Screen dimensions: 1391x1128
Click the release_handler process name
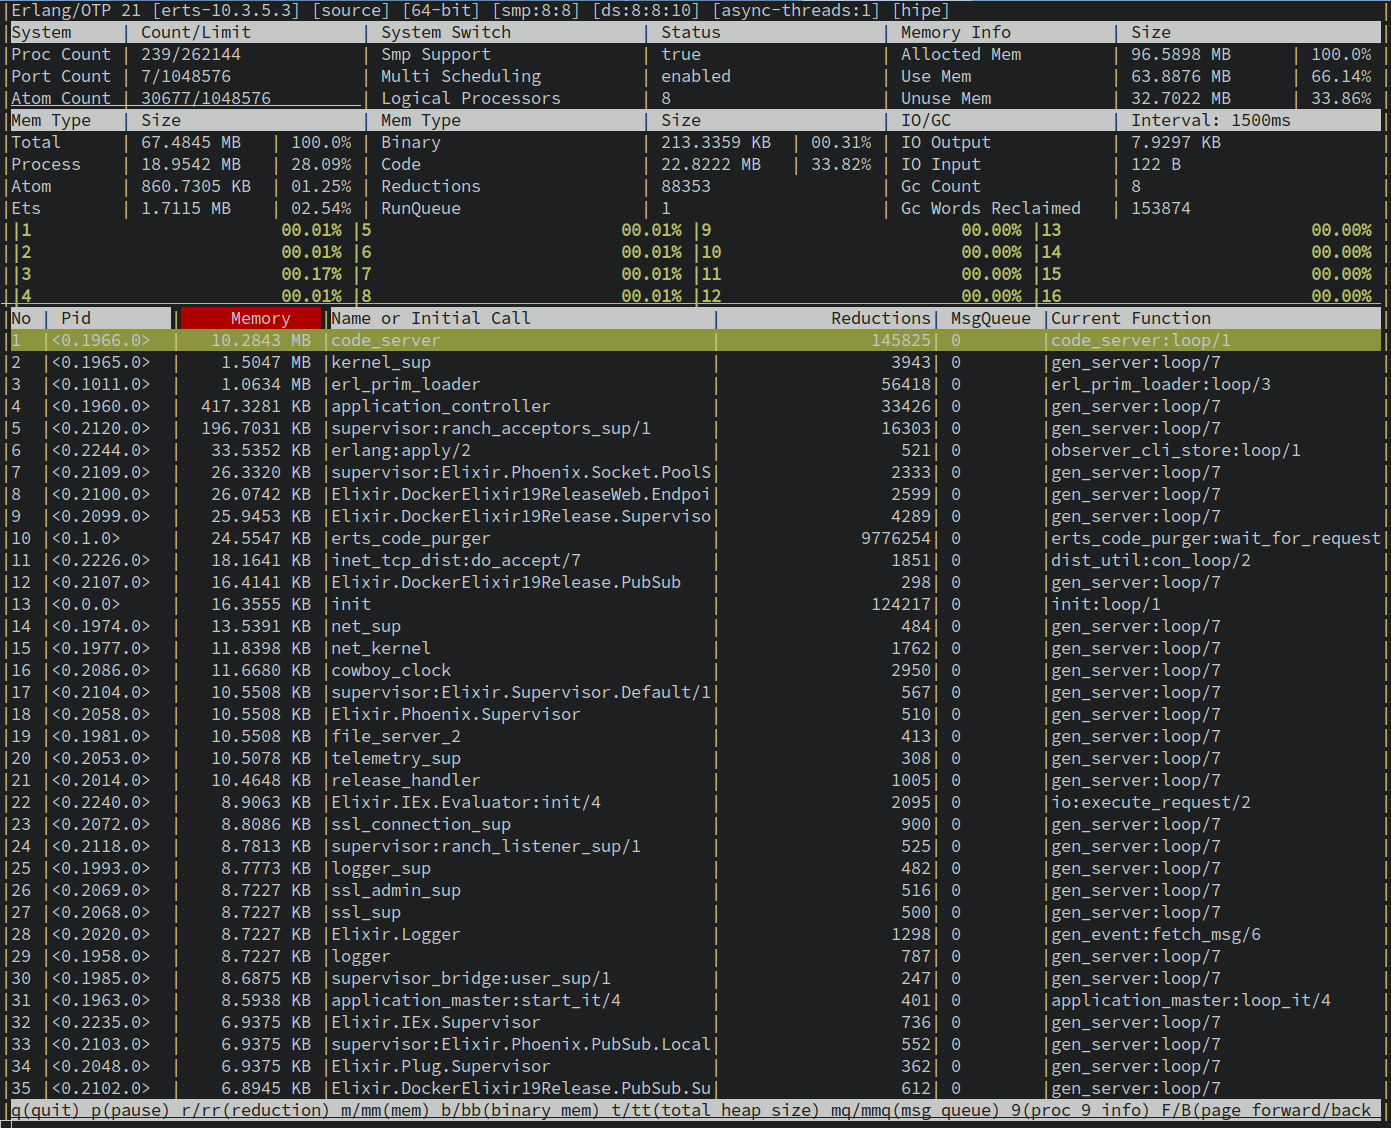406,780
